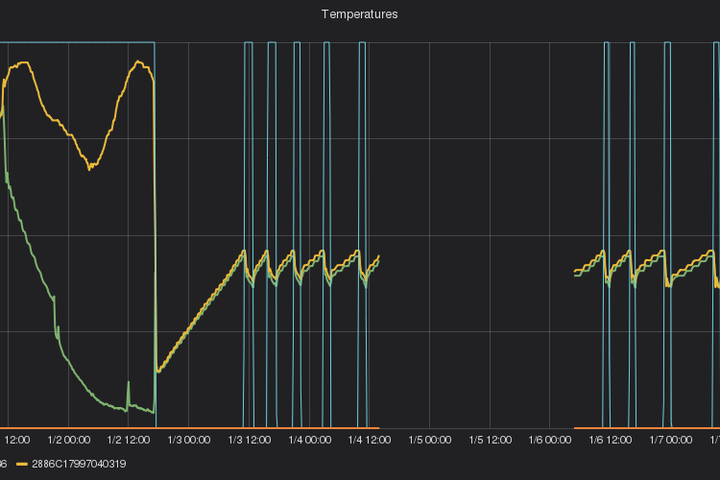The width and height of the screenshot is (720, 480).
Task: Click the 1/5 12:00 axis label
Action: click(x=490, y=440)
